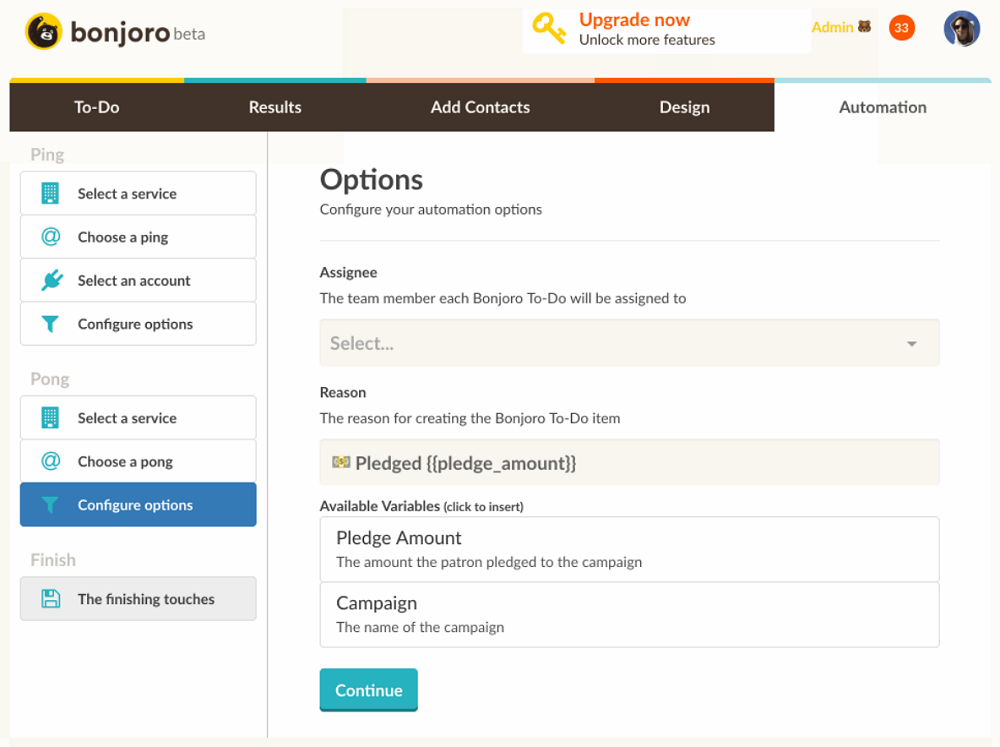Viewport: 1000px width, 747px height.
Task: Insert the Pledge Amount variable
Action: (629, 549)
